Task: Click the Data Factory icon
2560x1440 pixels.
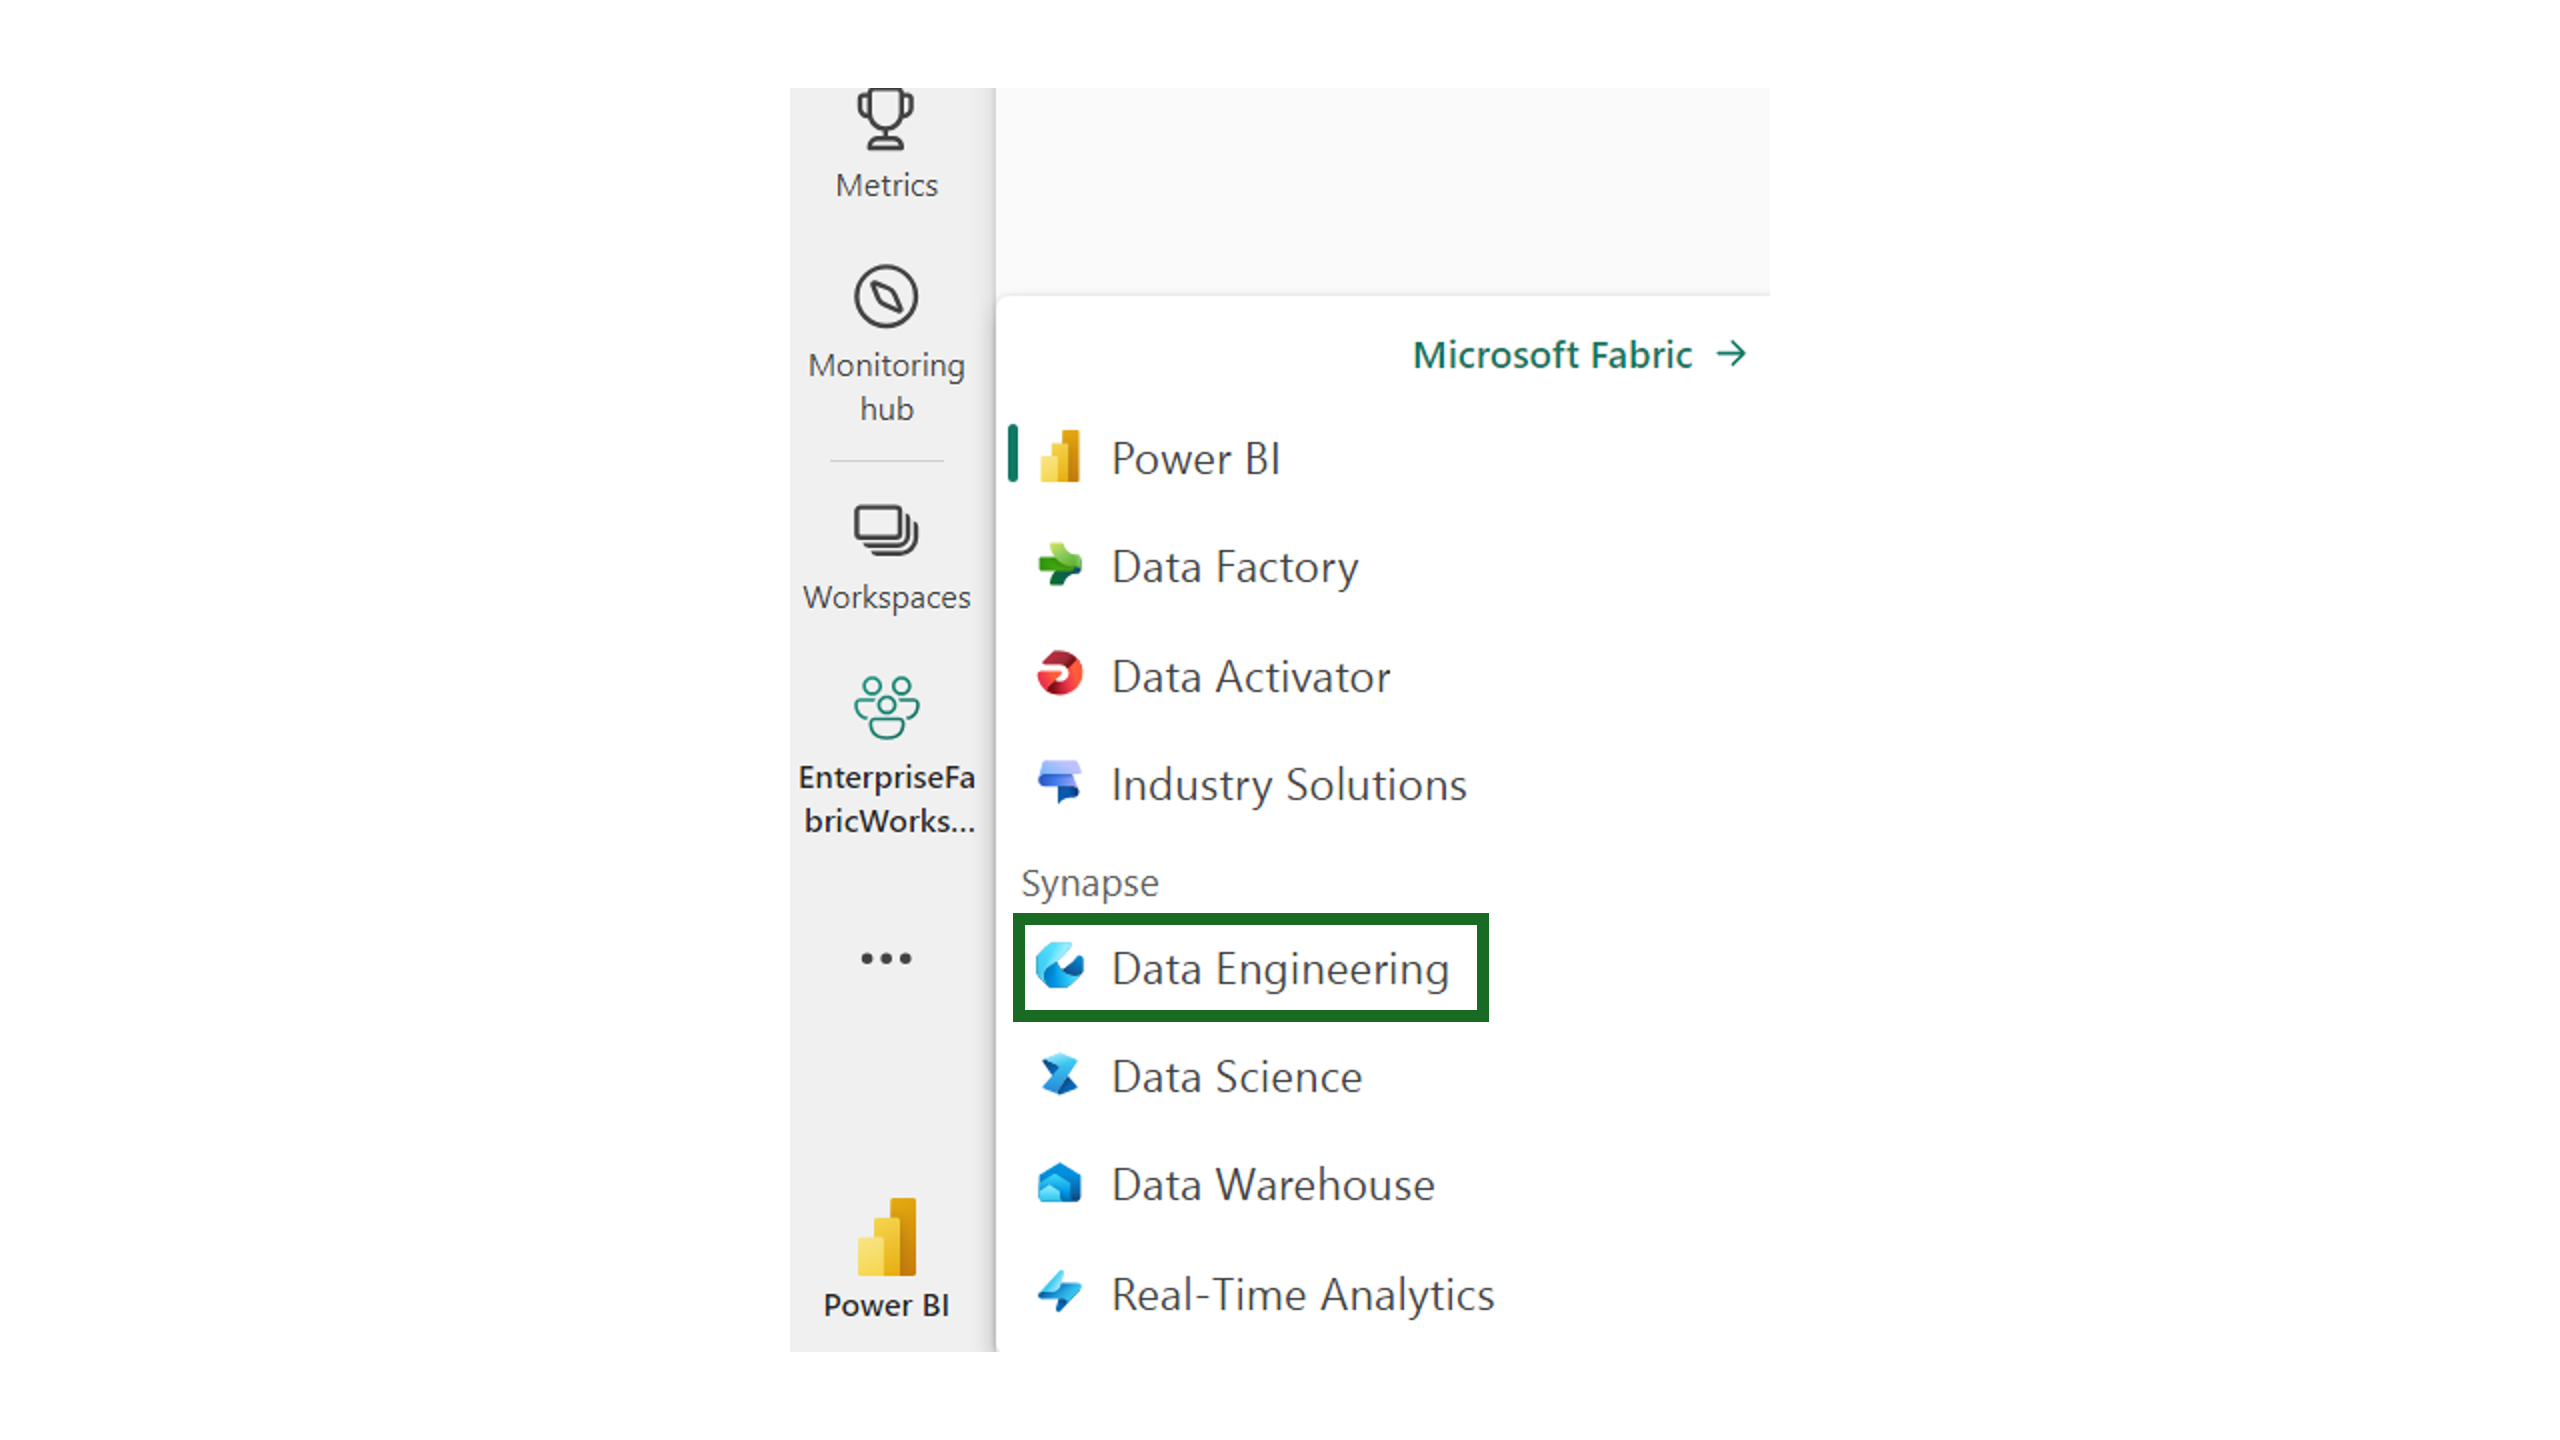Action: click(1060, 564)
